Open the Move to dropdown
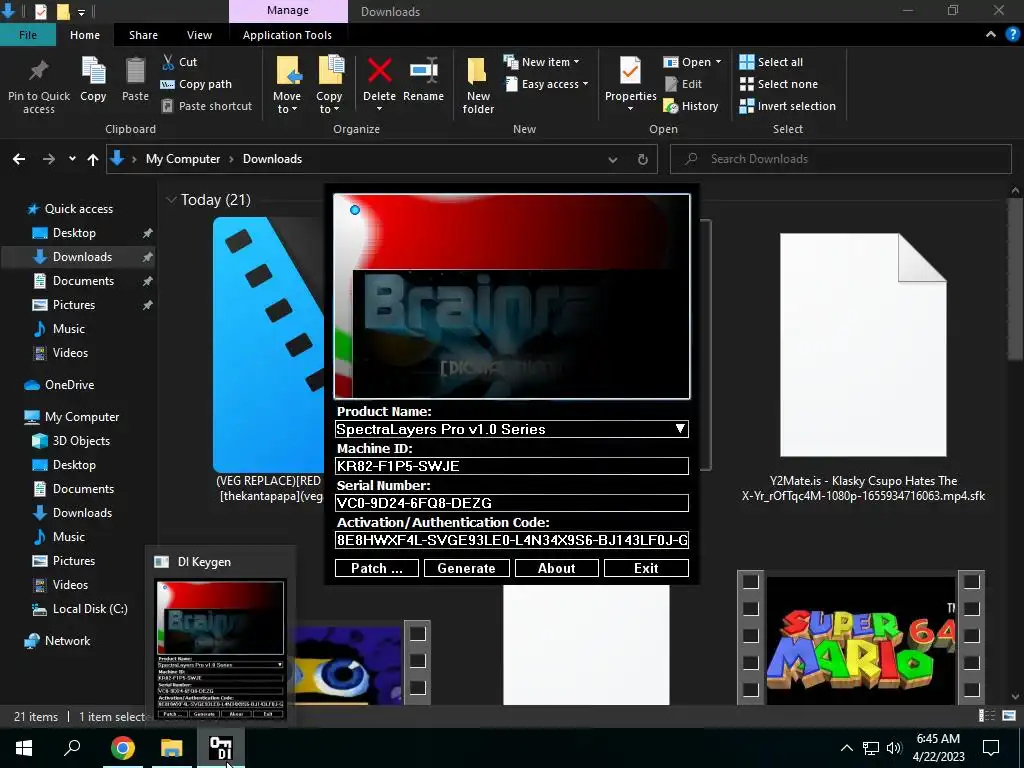The height and width of the screenshot is (768, 1024). coord(287,103)
